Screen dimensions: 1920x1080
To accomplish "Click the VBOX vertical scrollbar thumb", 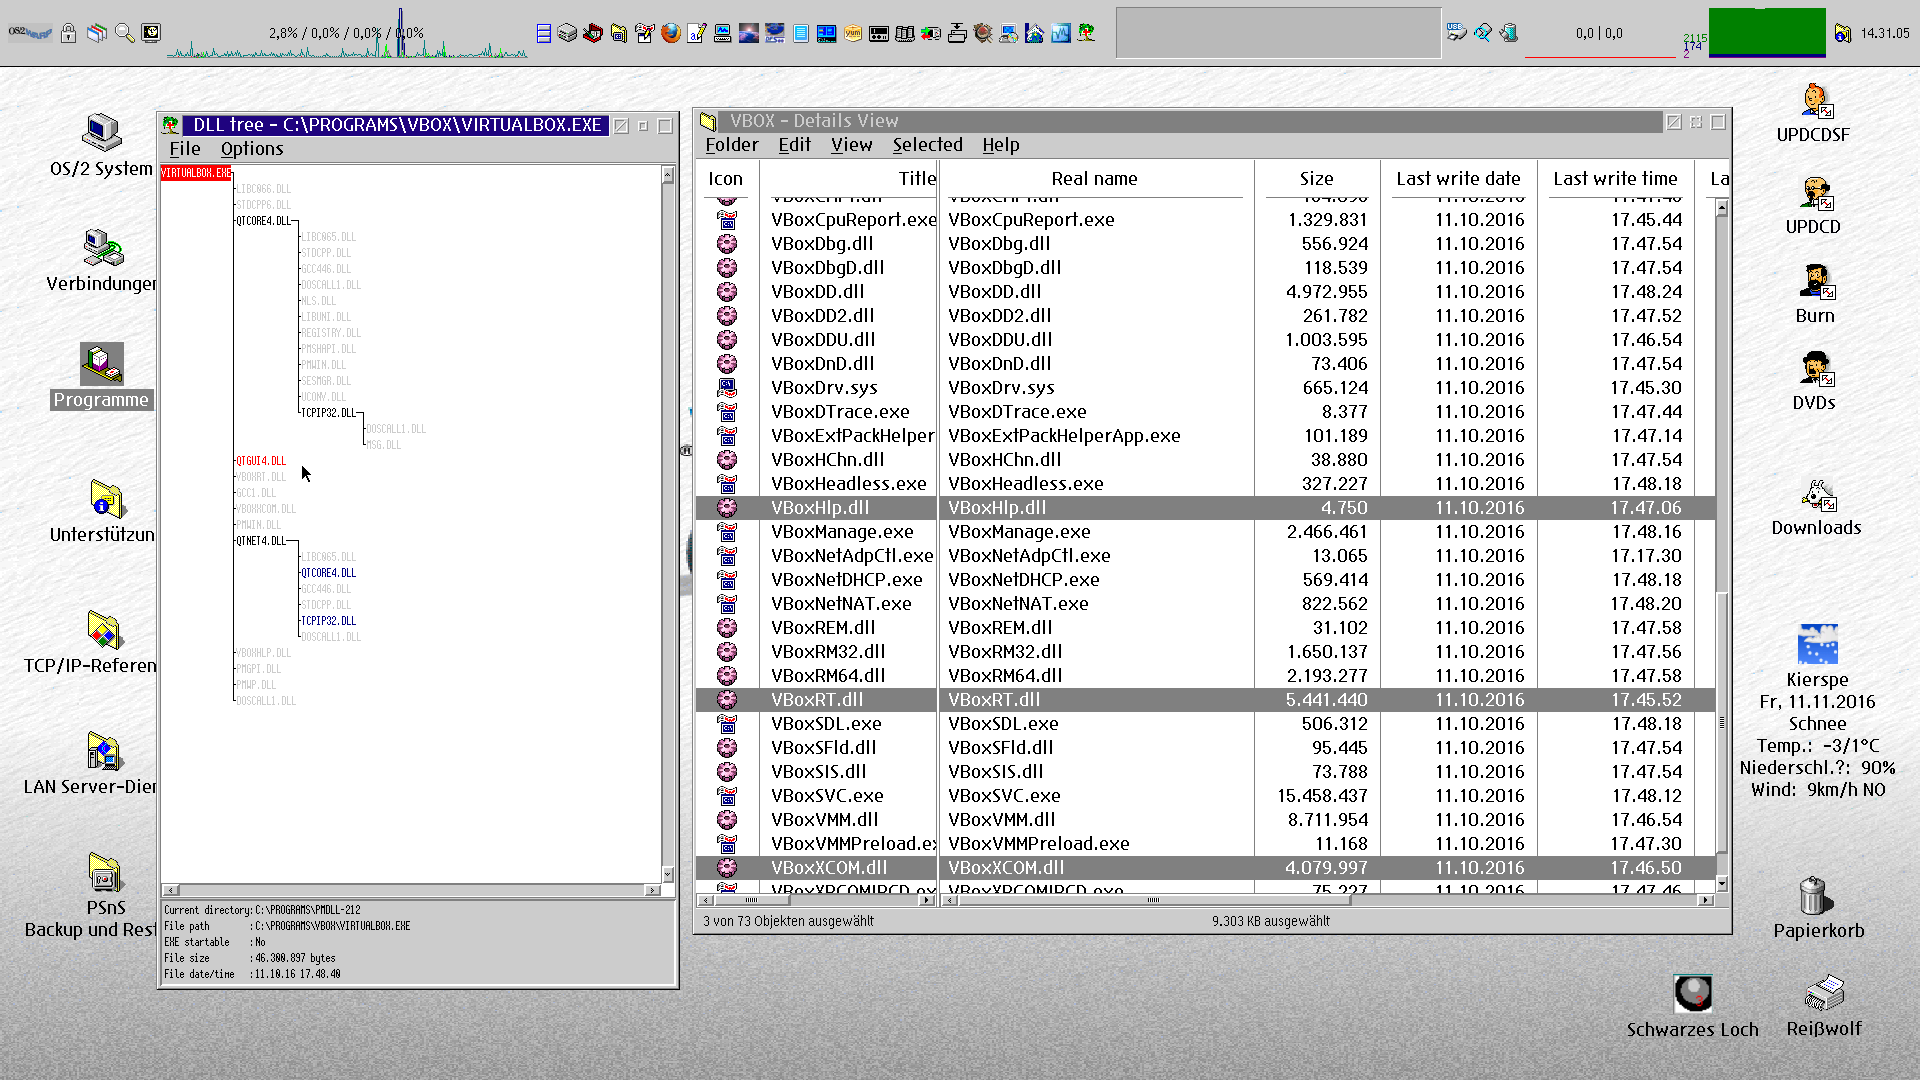I will (x=1721, y=722).
